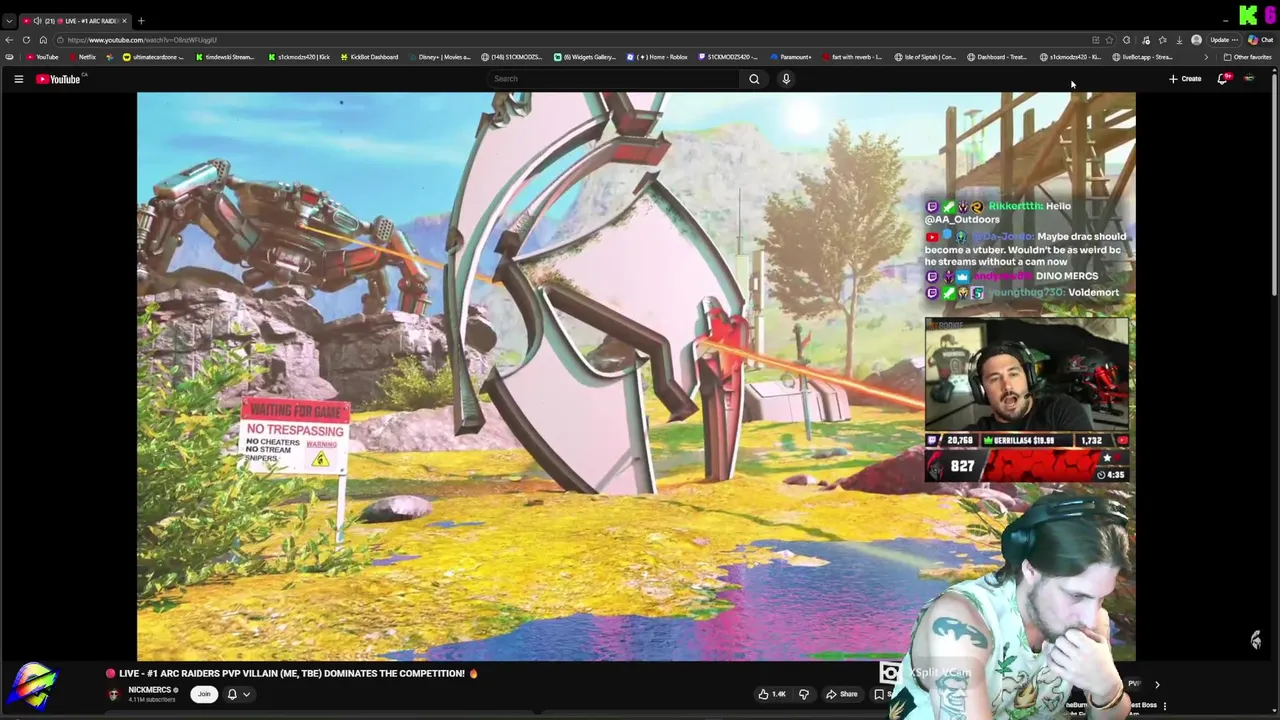Start voice search with the microphone icon
Viewport: 1280px width, 720px height.
786,79
